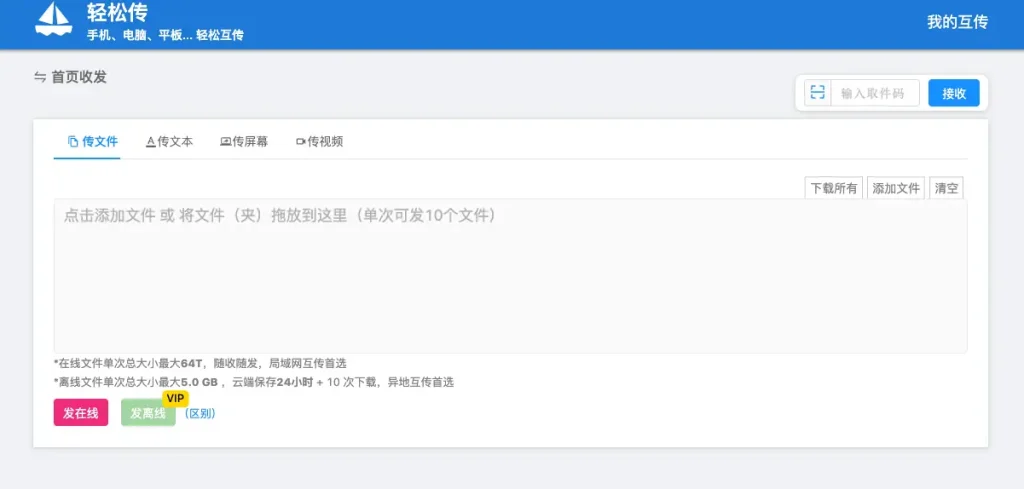This screenshot has width=1024, height=489.
Task: Click the yellow VIP badge
Action: [174, 398]
